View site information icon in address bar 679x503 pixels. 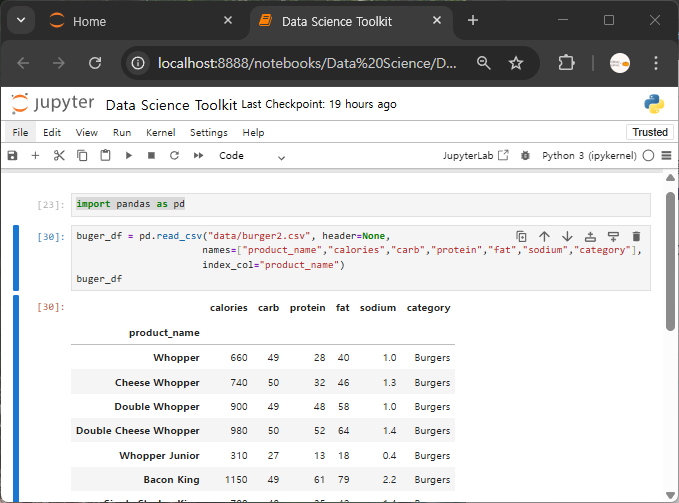pos(138,63)
